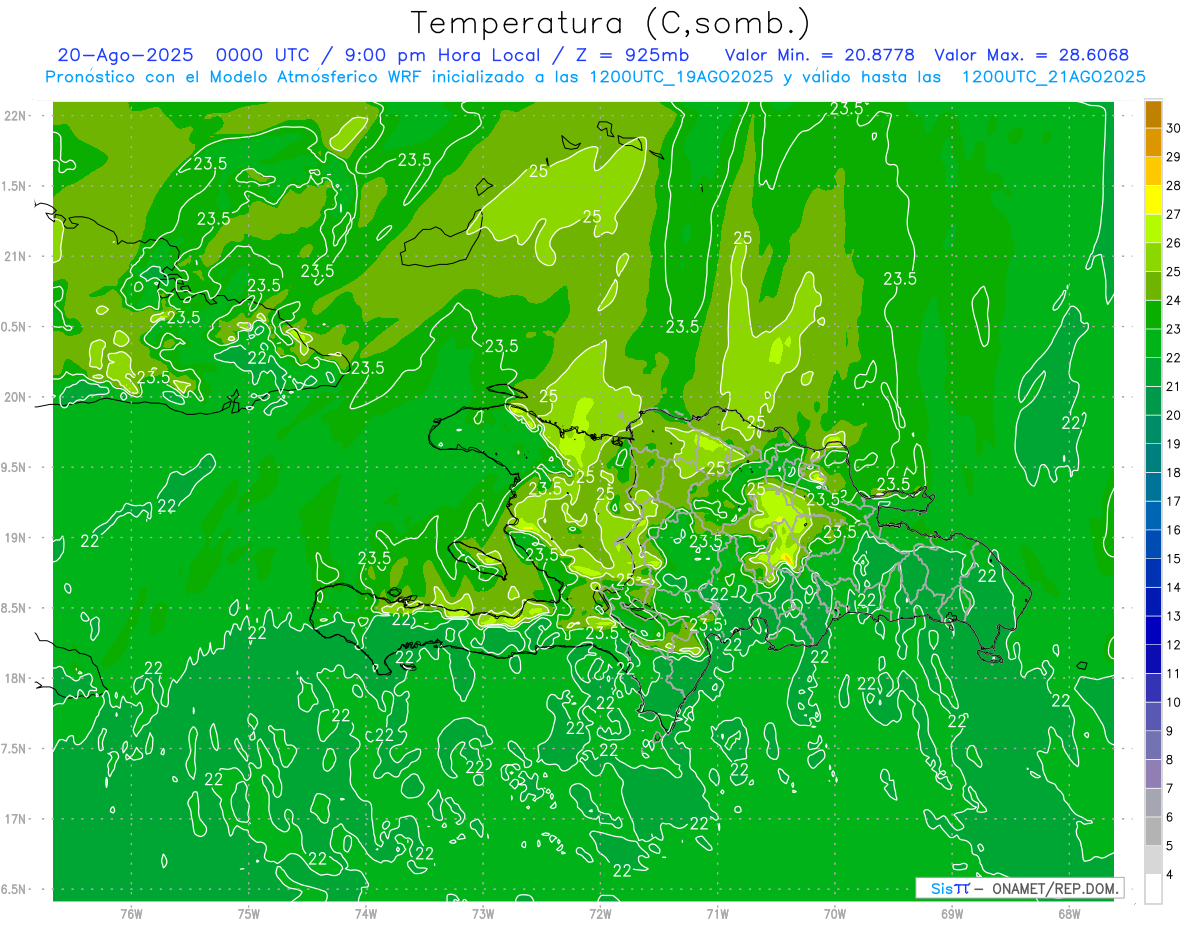The width and height of the screenshot is (1200, 927).
Task: Click the yellow swatch between 27 and 28
Action: [1153, 200]
